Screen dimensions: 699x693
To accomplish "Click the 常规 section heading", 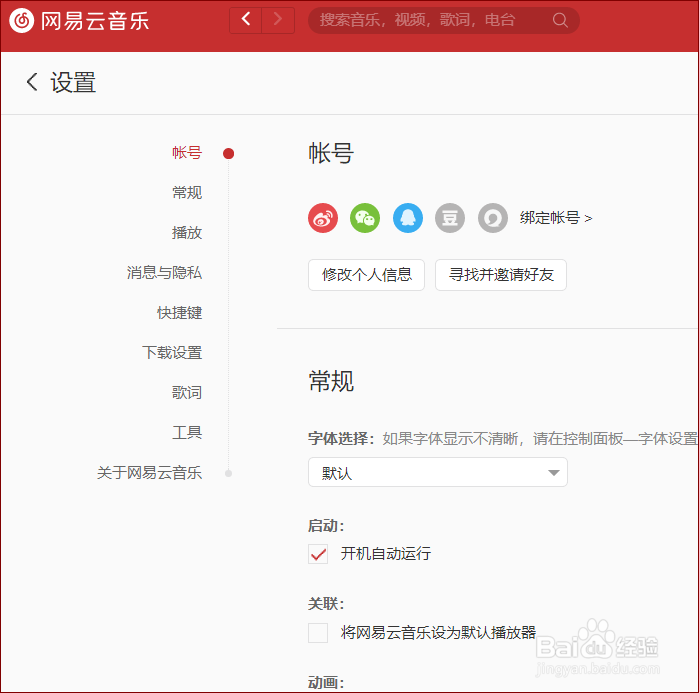I will 331,381.
